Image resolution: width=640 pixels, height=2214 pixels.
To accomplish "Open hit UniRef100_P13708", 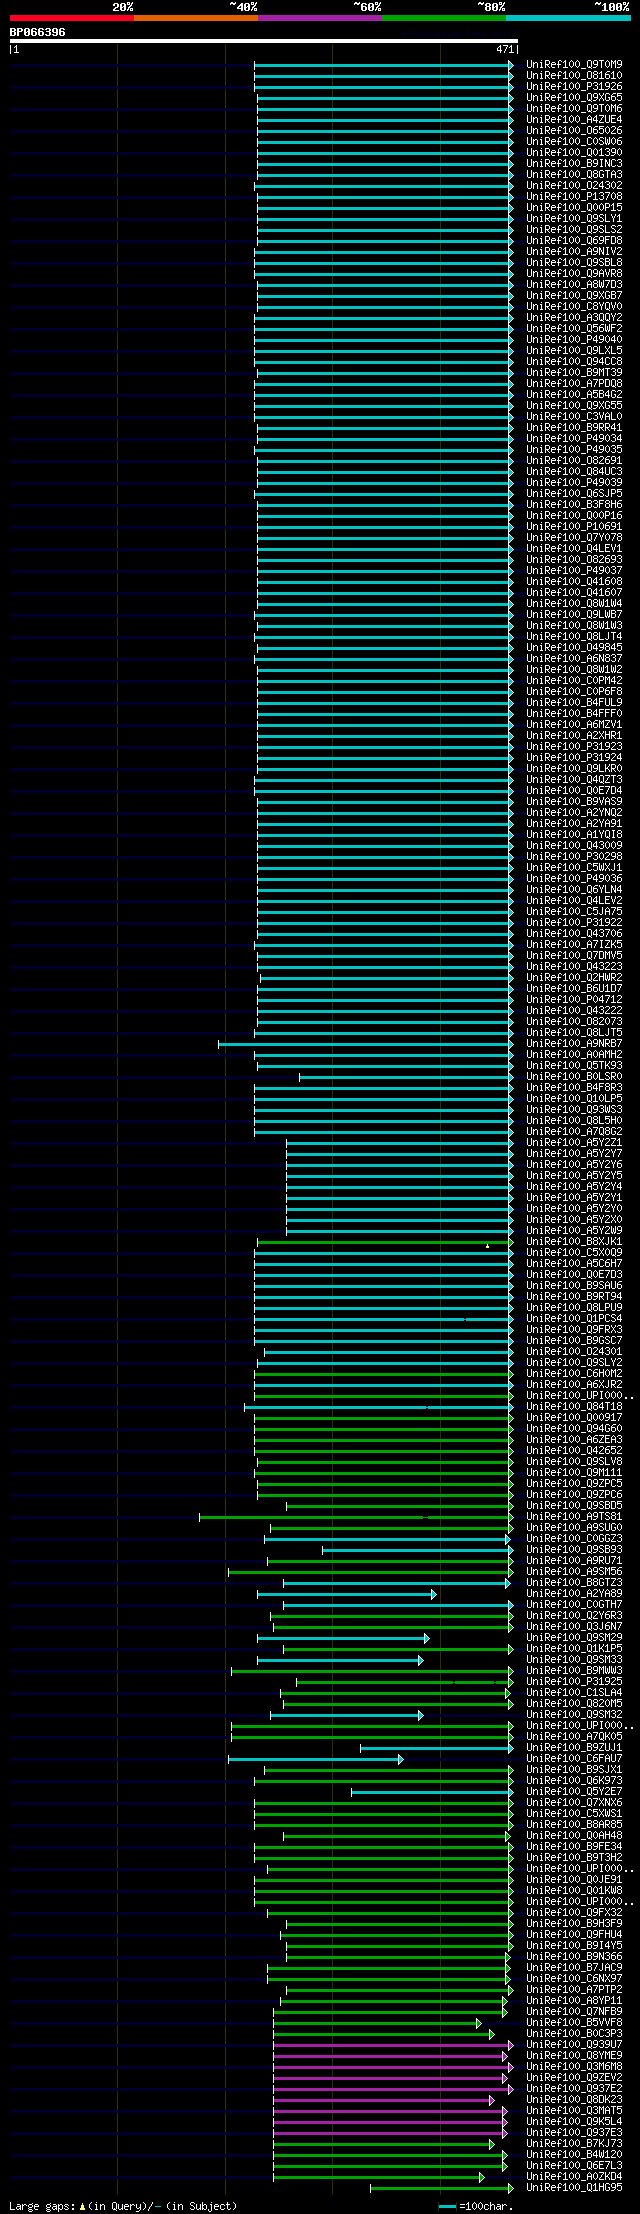I will [x=574, y=197].
